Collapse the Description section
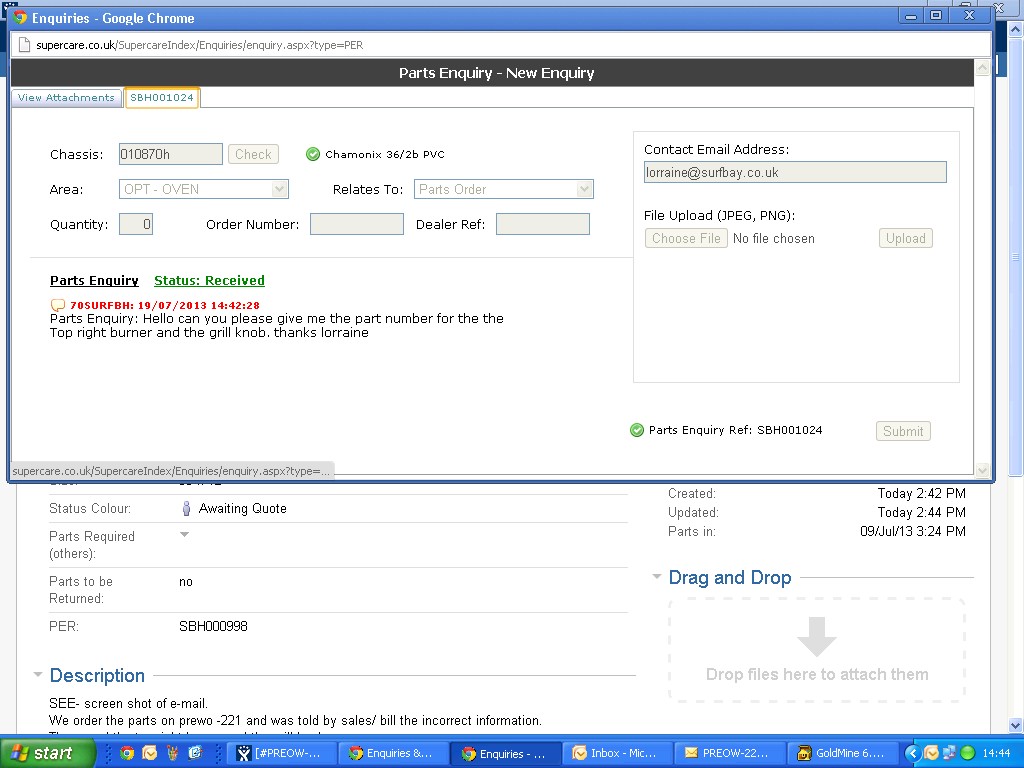Image resolution: width=1024 pixels, height=768 pixels. pos(38,675)
